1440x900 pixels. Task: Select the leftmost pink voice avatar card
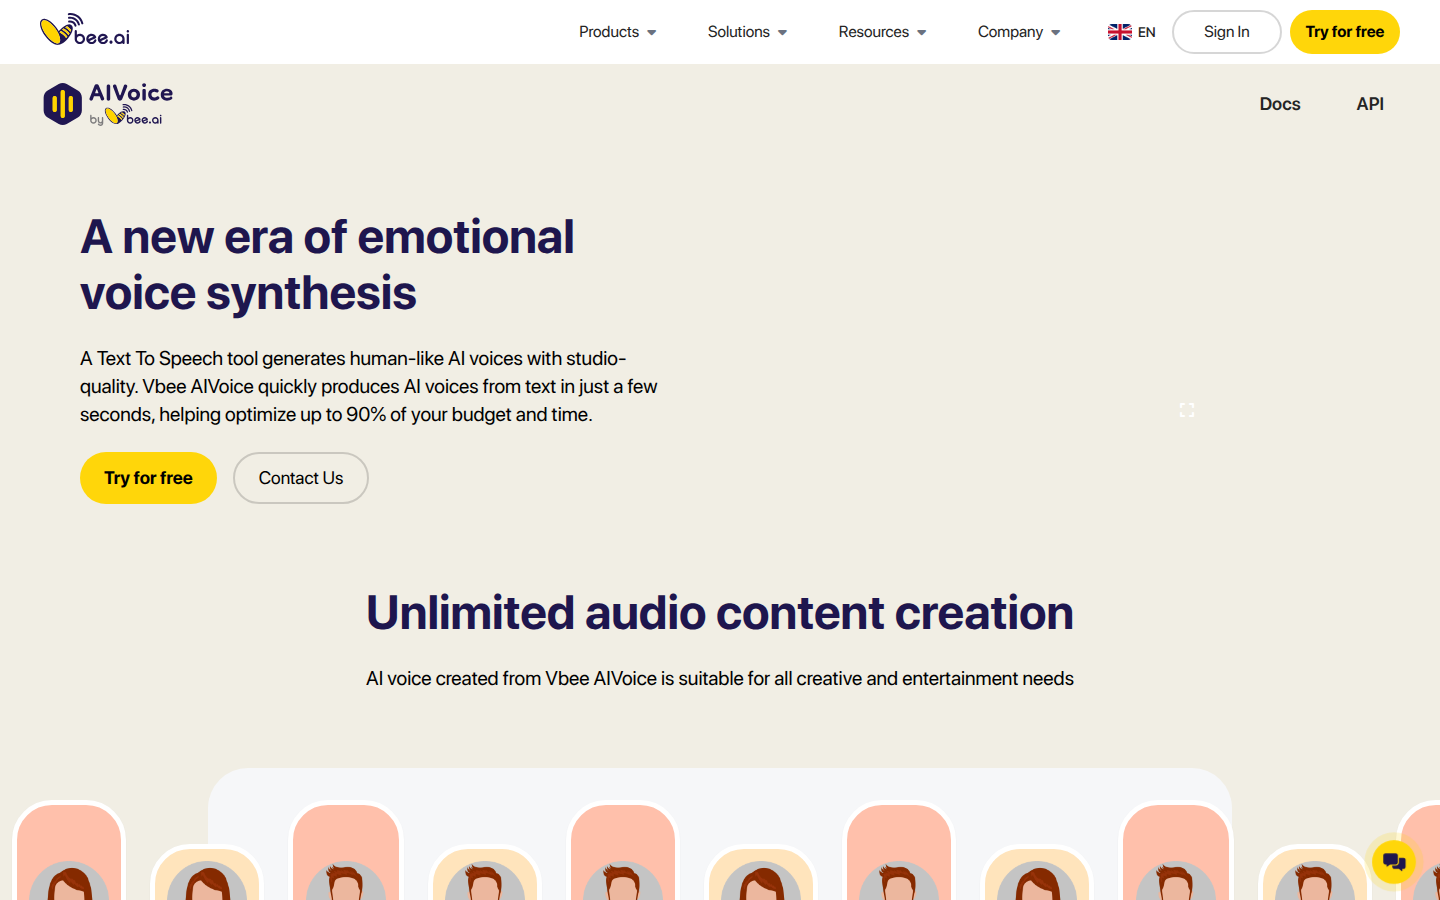(x=69, y=852)
